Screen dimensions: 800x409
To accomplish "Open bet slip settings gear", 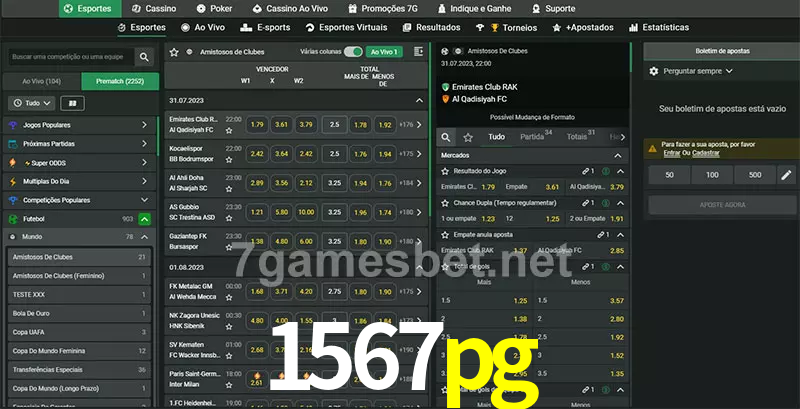I will point(654,71).
